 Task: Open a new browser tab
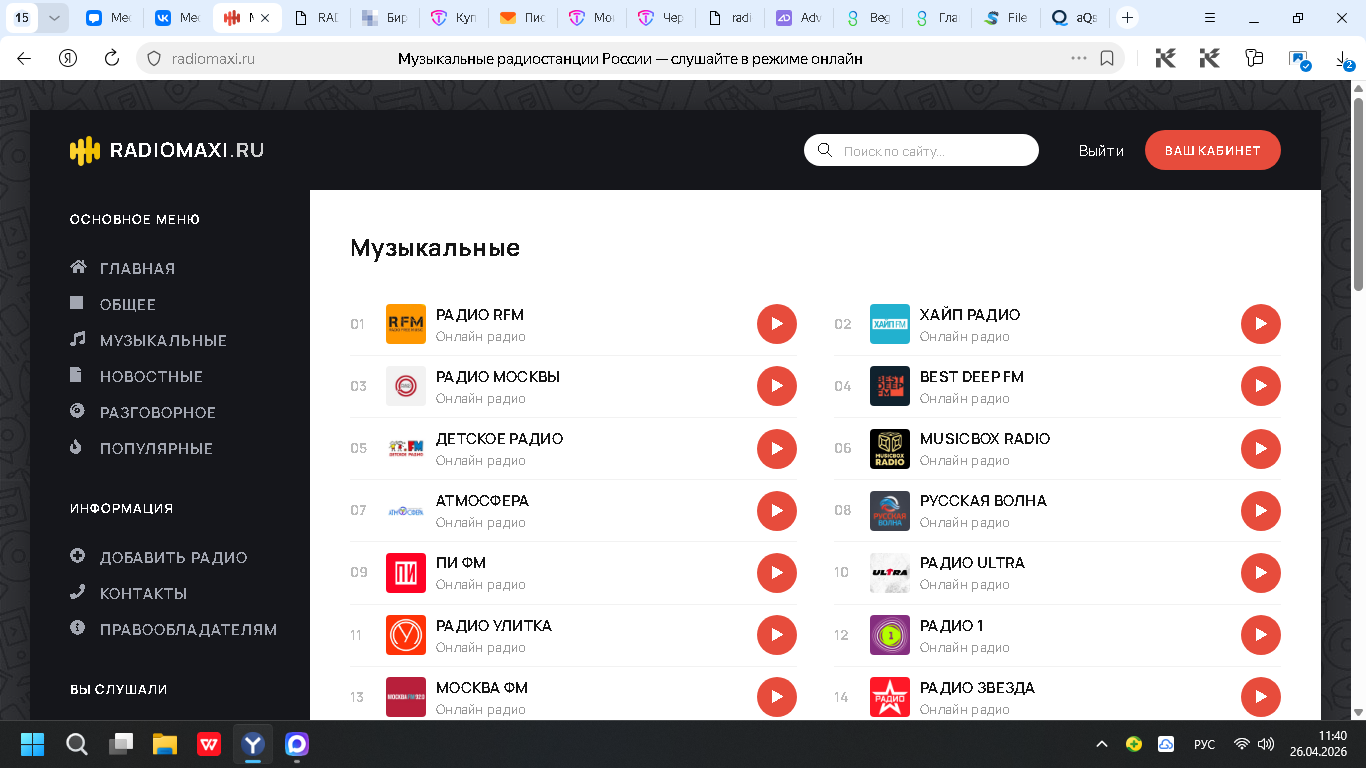(x=1127, y=18)
